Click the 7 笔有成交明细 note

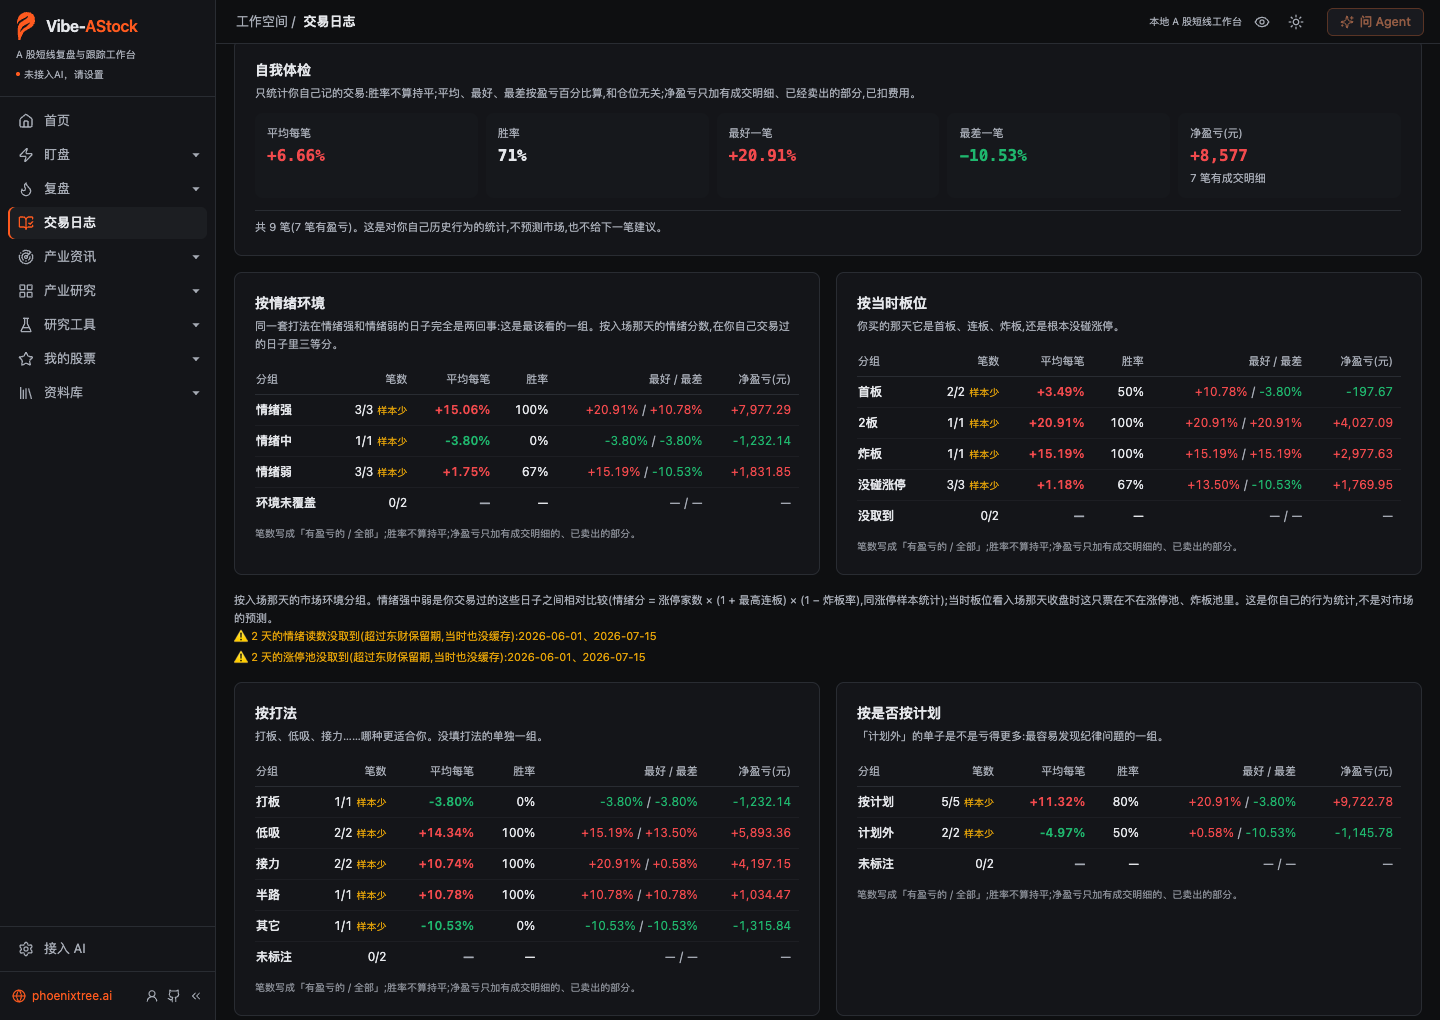1228,178
